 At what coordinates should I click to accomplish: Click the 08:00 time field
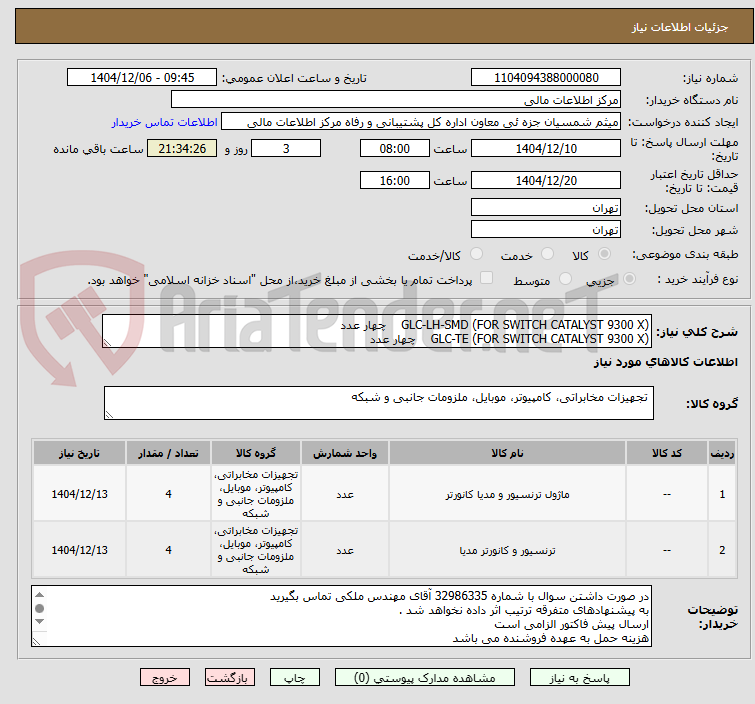point(394,148)
